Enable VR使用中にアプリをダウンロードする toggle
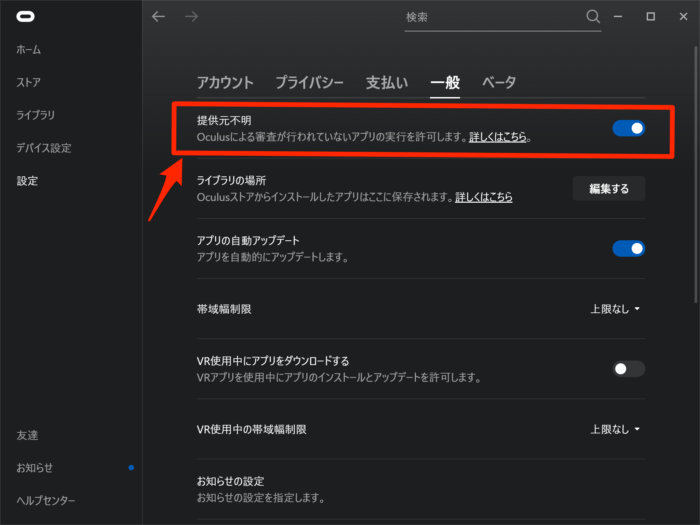 click(629, 369)
